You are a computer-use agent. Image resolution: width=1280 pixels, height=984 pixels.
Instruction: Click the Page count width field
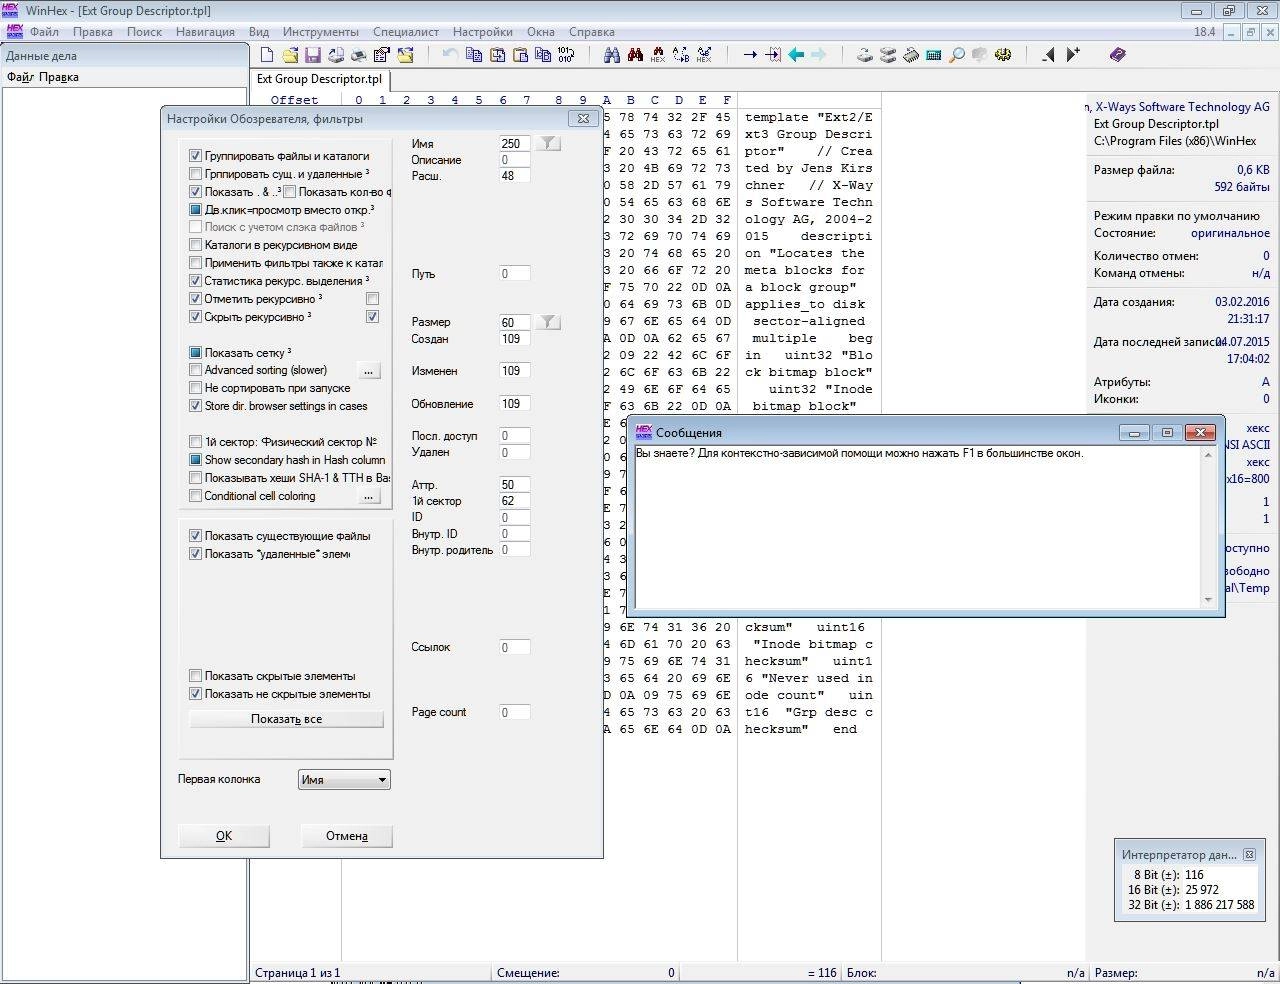click(x=515, y=712)
